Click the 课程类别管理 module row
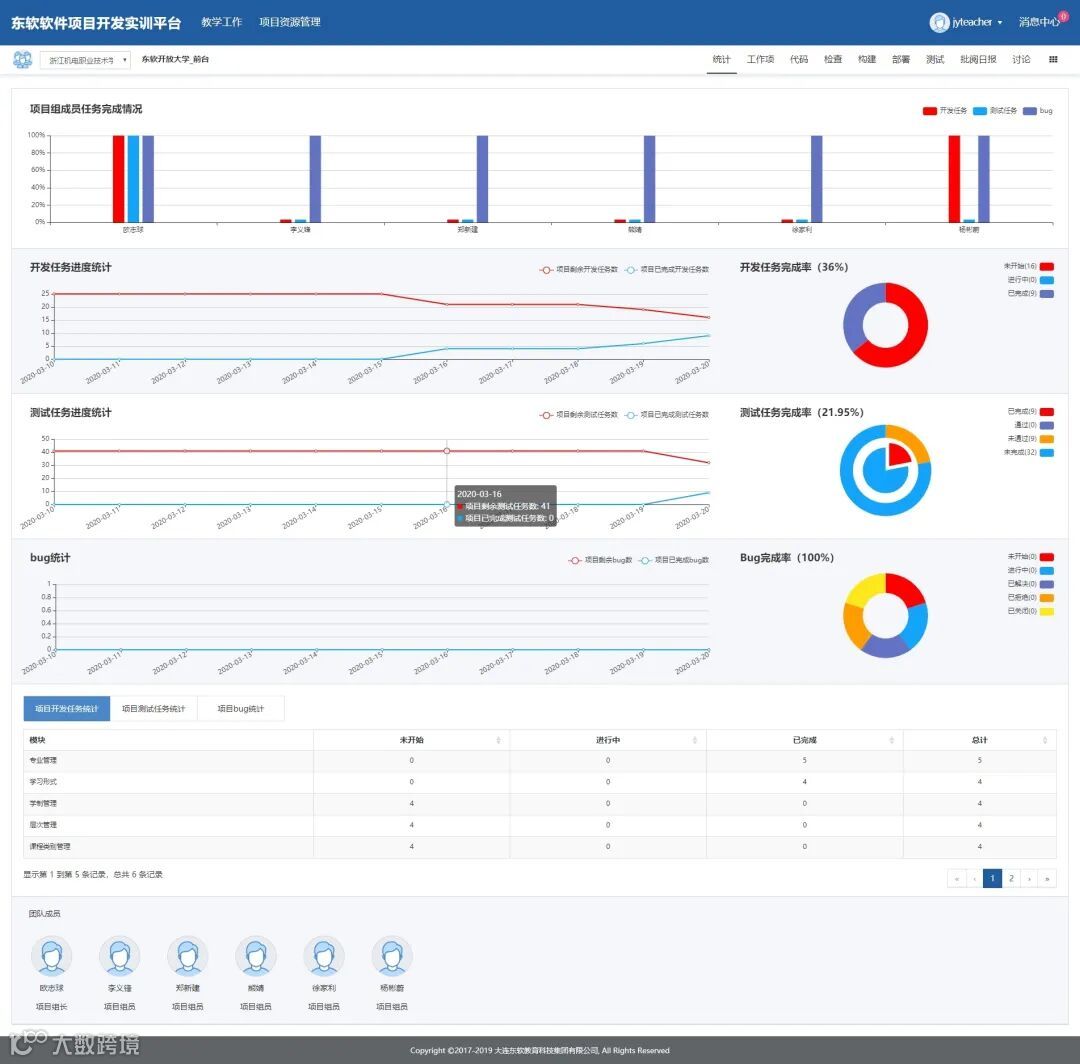This screenshot has height=1064, width=1080. point(539,847)
